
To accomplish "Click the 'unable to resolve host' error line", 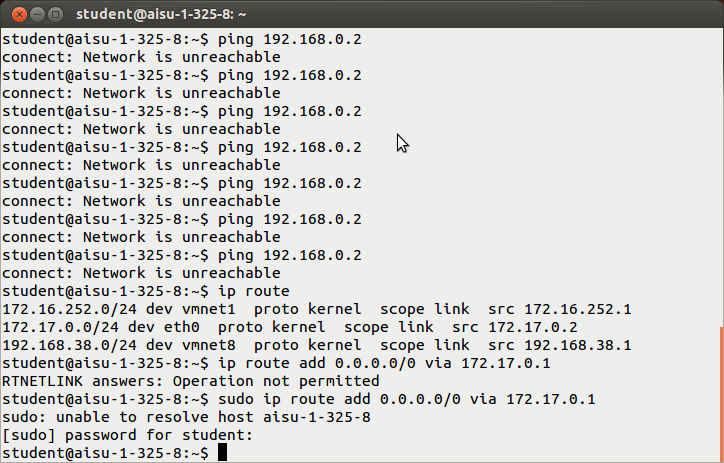I will point(186,417).
